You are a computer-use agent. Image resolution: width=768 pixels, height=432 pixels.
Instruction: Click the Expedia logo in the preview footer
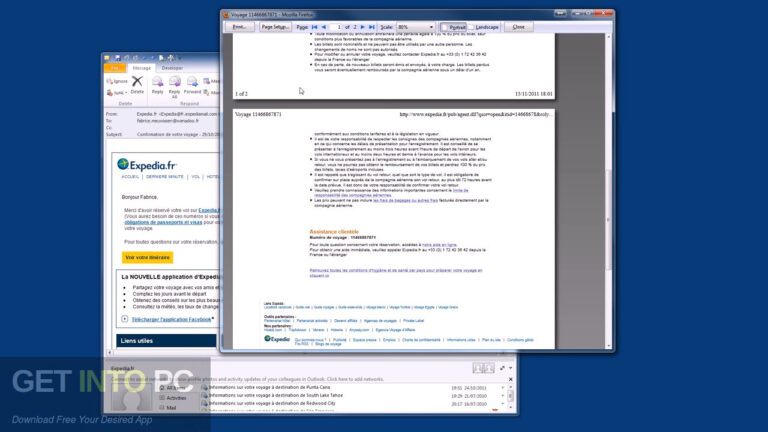point(277,338)
